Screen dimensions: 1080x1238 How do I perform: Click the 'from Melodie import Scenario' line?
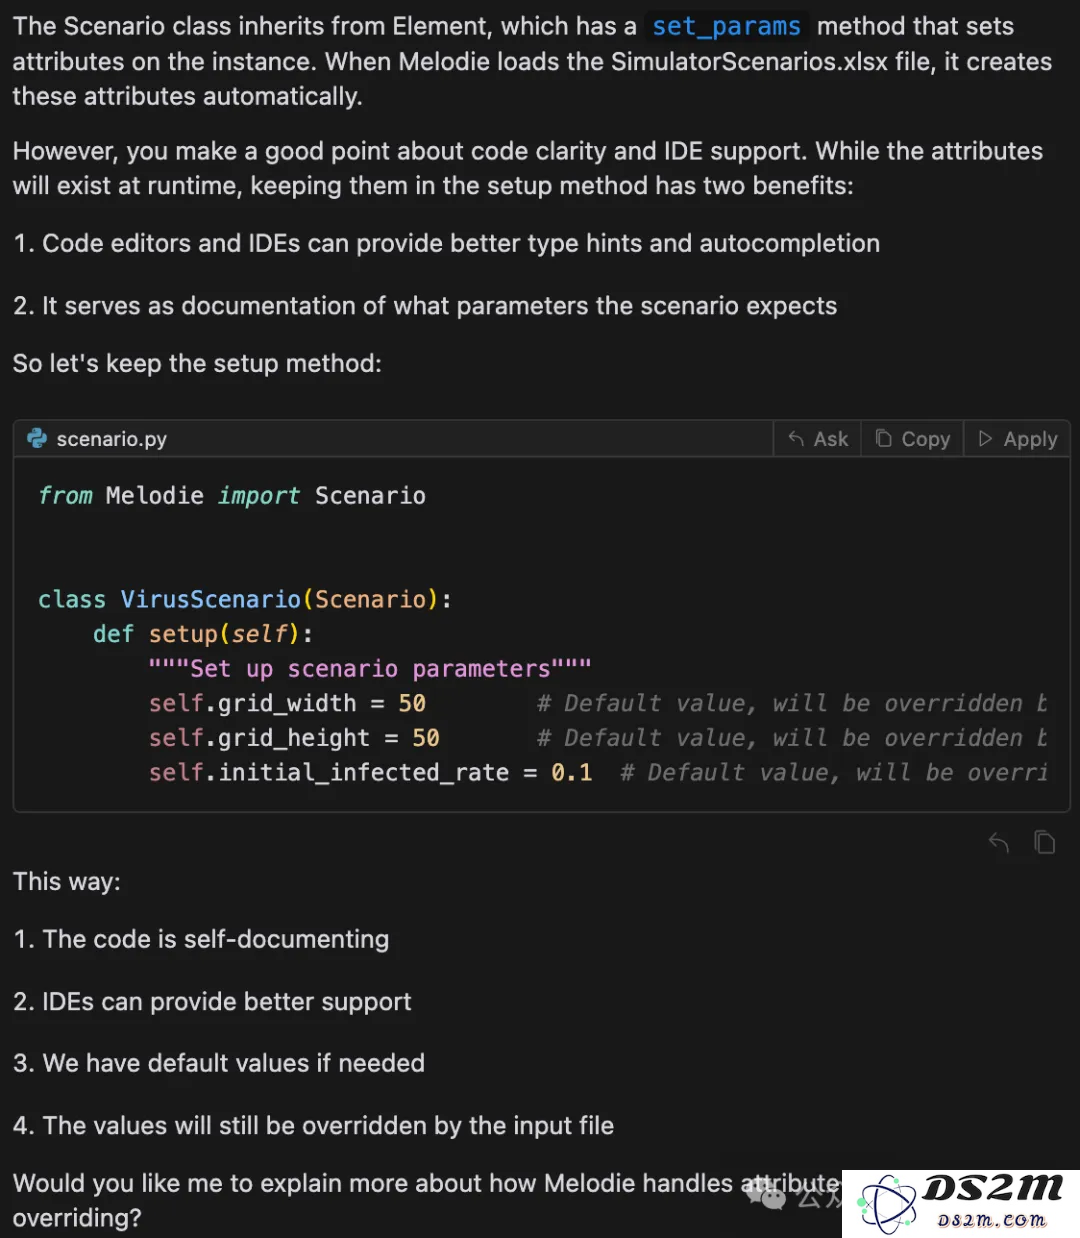pyautogui.click(x=232, y=496)
